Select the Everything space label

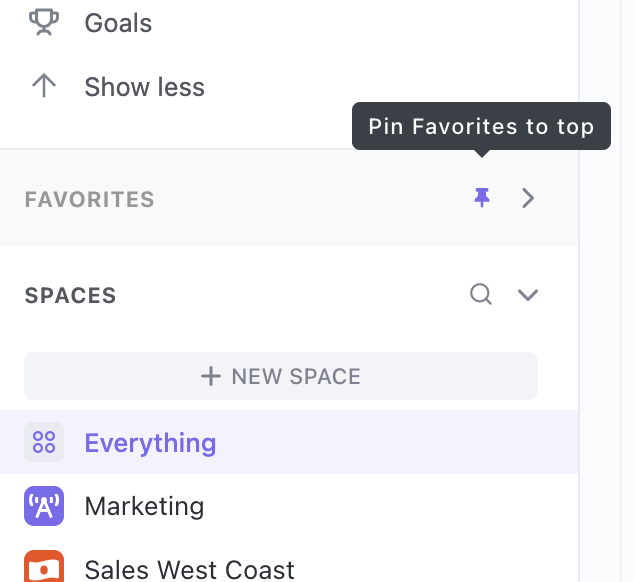150,442
